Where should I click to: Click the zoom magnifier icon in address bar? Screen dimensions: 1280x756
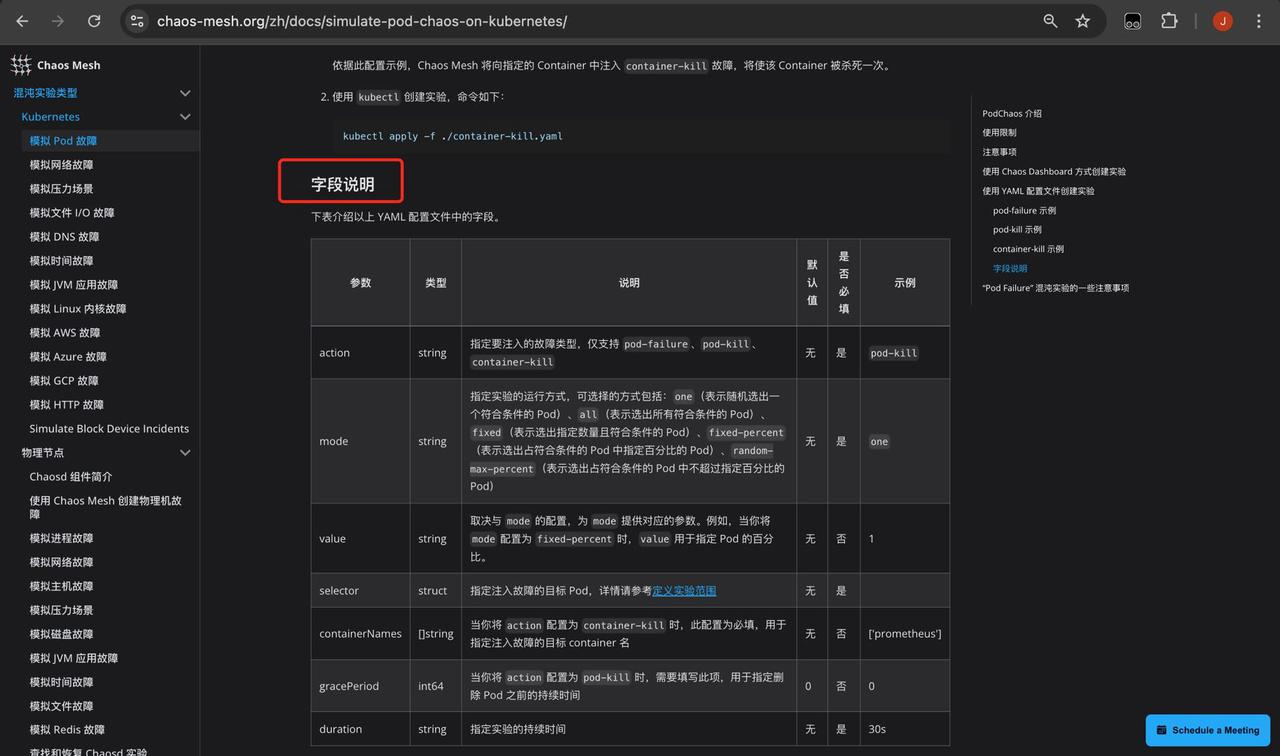tap(1050, 20)
